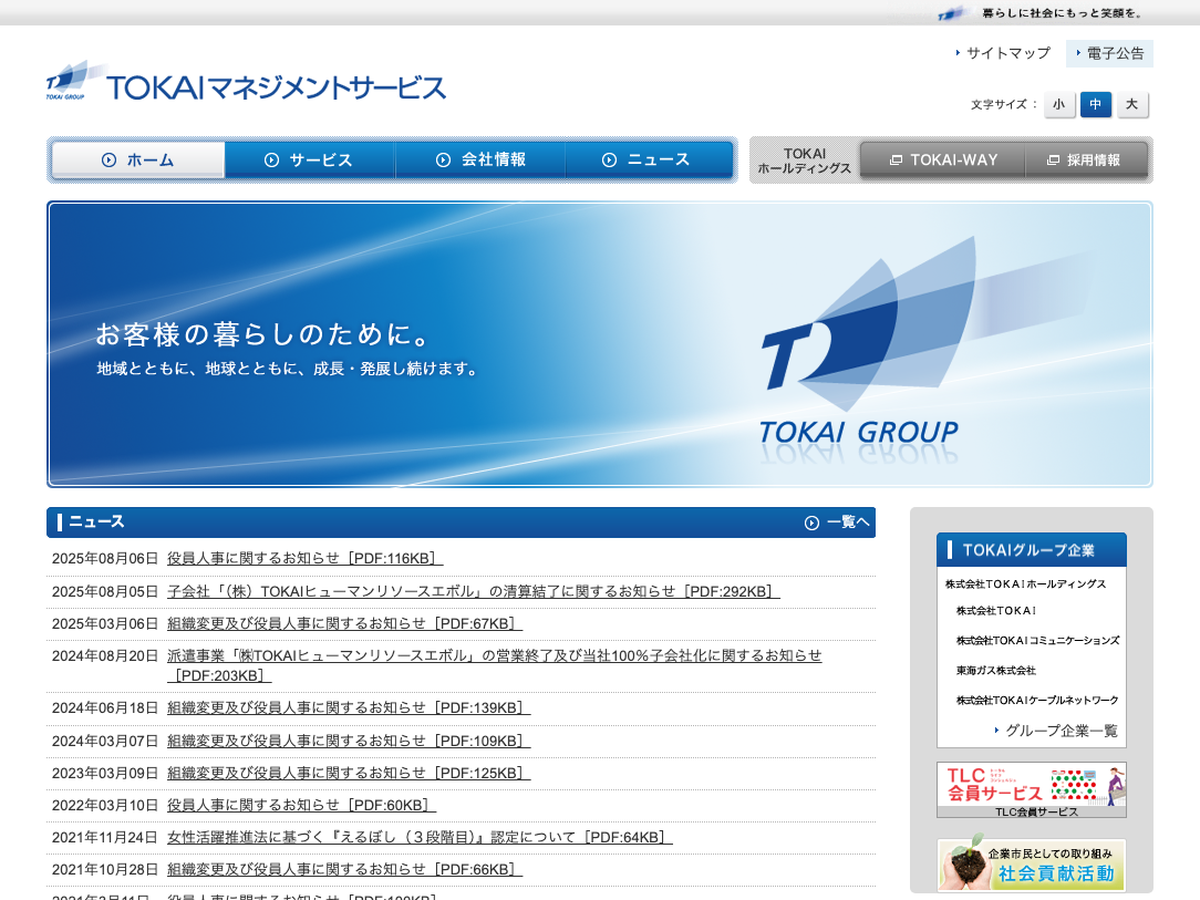Image resolution: width=1200 pixels, height=900 pixels.
Task: Set text size to 小
Action: tap(1059, 105)
